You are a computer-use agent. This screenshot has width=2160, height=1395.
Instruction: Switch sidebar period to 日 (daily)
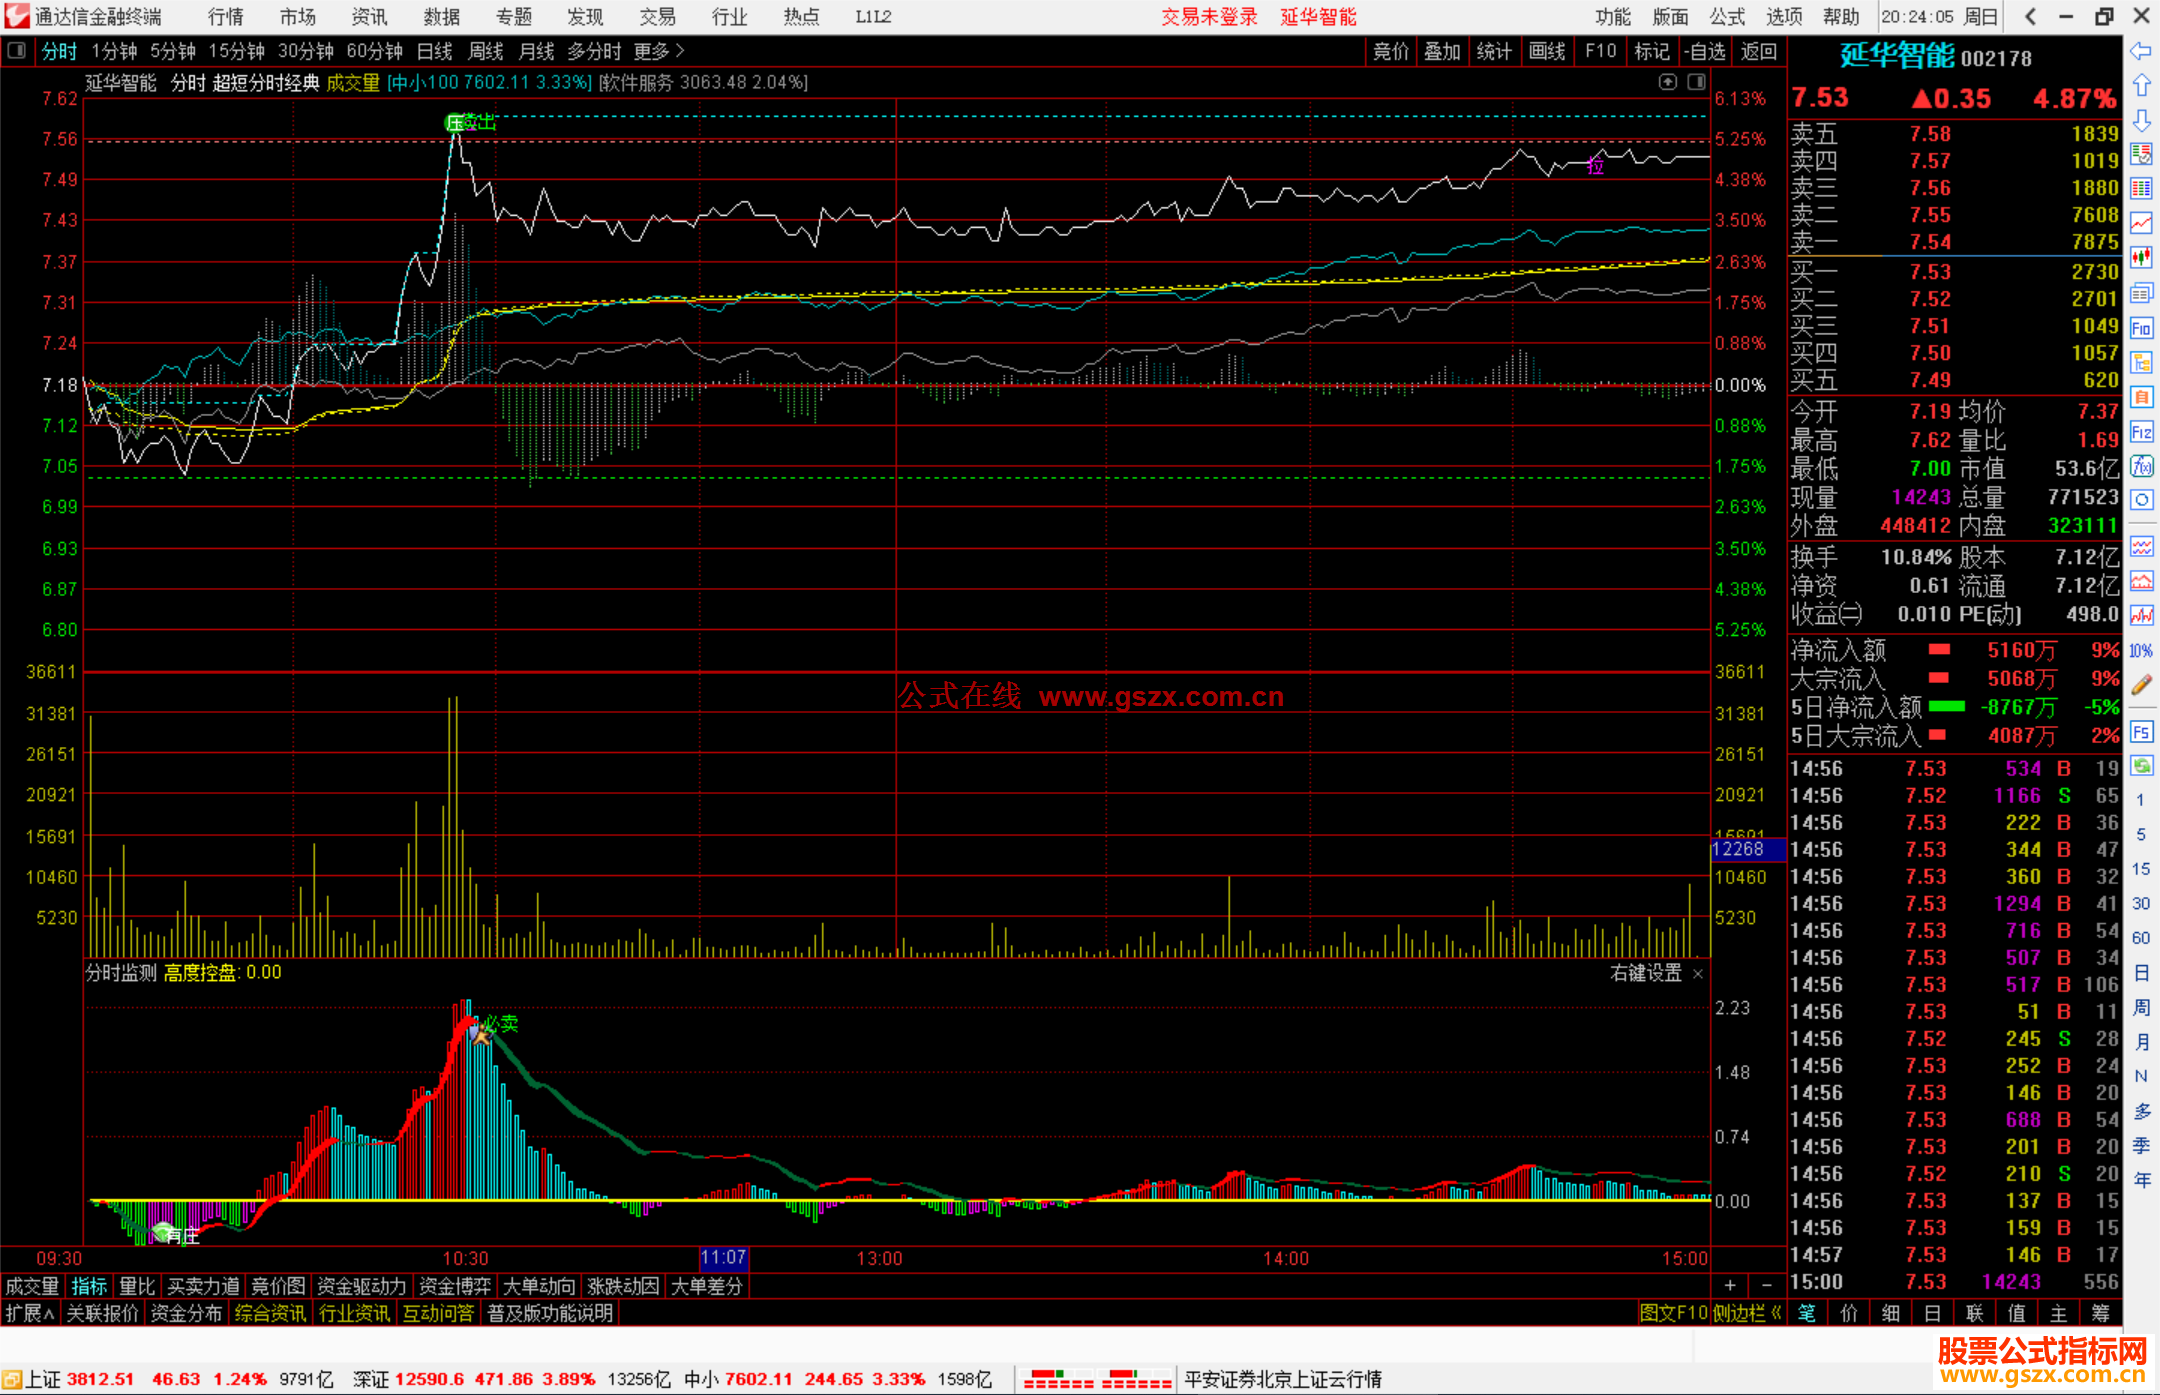click(2141, 973)
